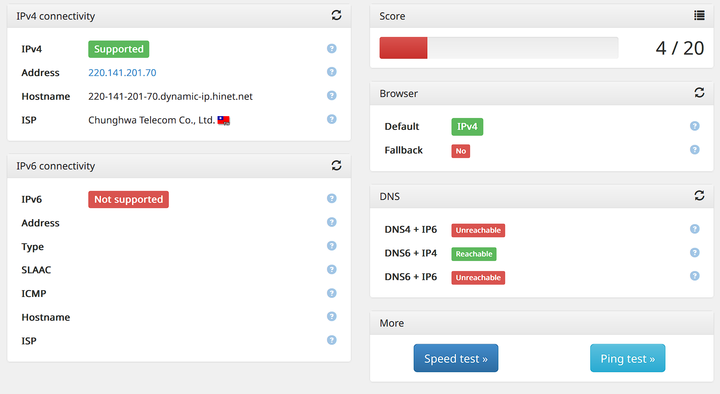Screen dimensions: 720x394
Task: Click the red score progress bar
Action: click(x=403, y=48)
